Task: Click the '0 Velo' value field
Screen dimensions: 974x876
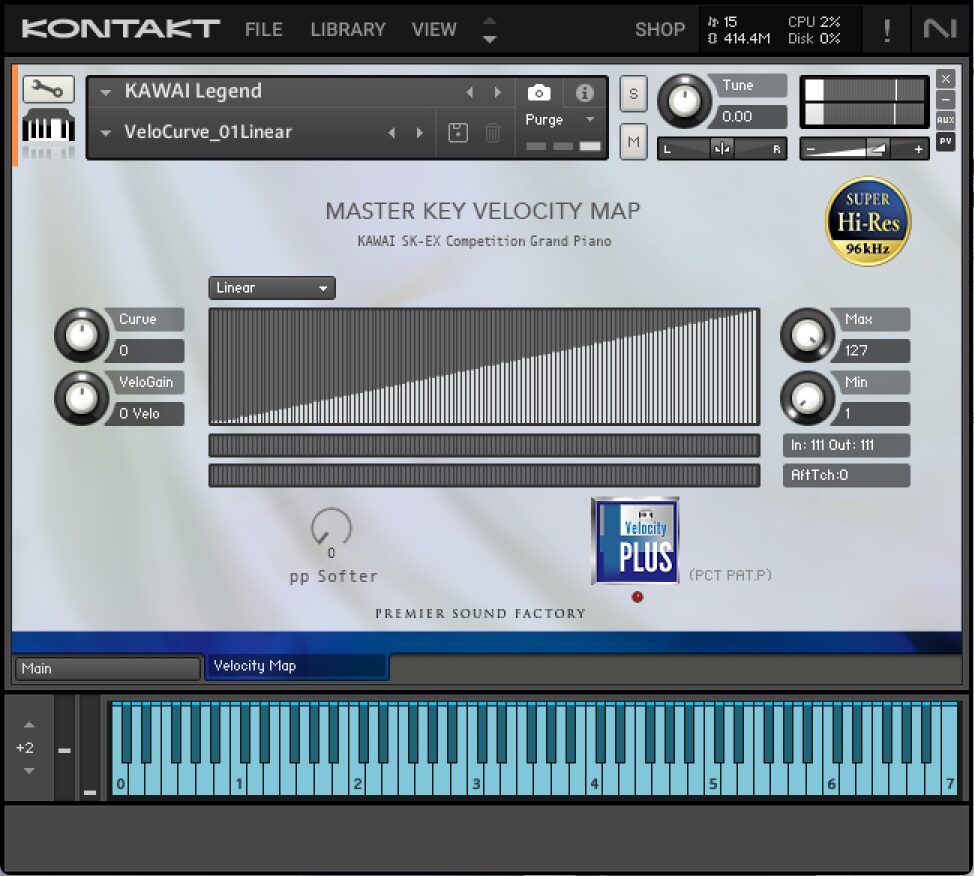Action: point(148,413)
